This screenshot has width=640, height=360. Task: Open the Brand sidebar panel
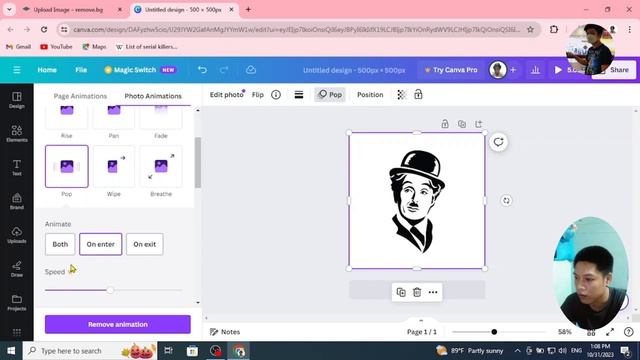tap(17, 201)
